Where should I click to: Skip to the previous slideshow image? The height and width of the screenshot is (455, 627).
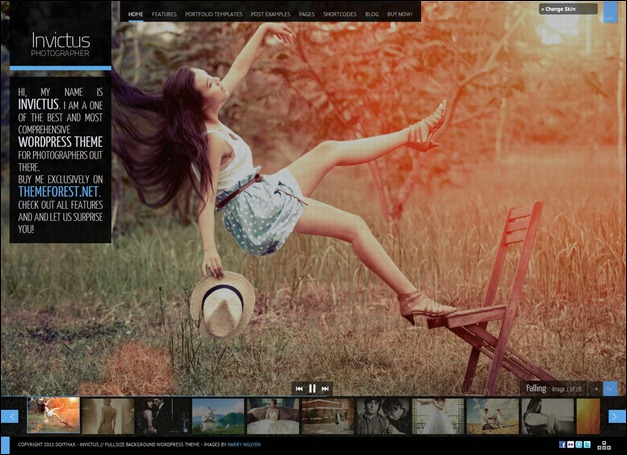pos(299,388)
